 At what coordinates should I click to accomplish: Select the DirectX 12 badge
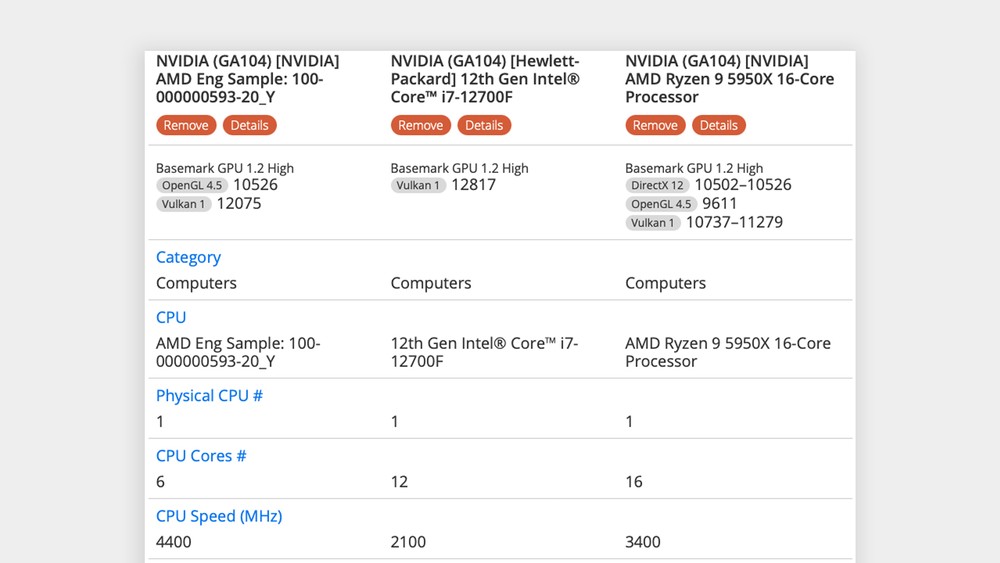[x=656, y=186]
